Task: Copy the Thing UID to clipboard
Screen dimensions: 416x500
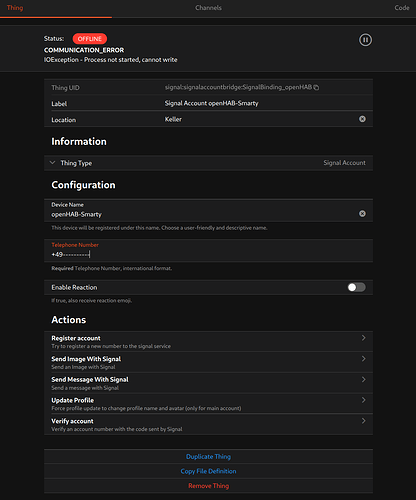Action: (316, 87)
